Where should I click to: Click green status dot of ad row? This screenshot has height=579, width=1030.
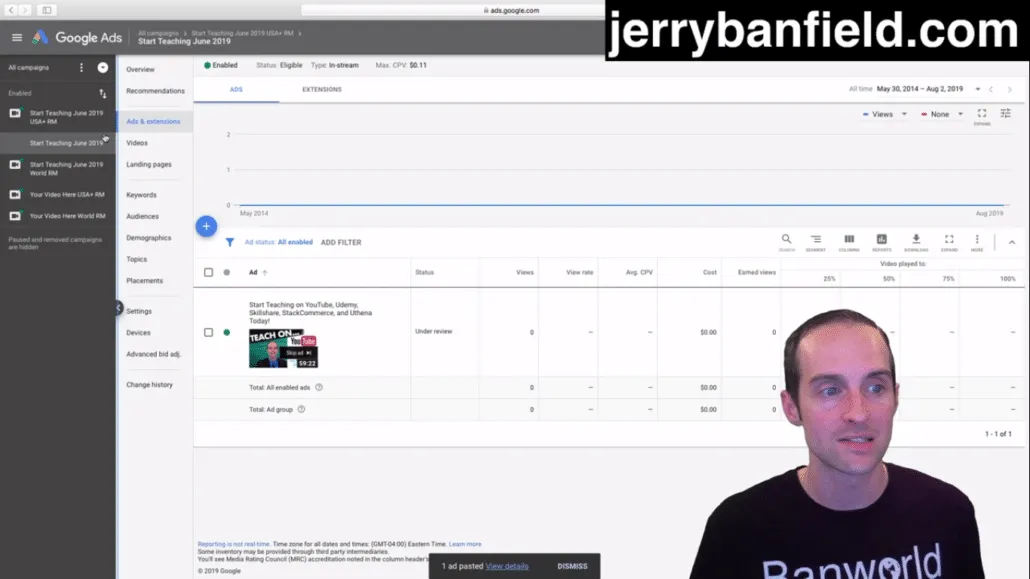tap(227, 332)
